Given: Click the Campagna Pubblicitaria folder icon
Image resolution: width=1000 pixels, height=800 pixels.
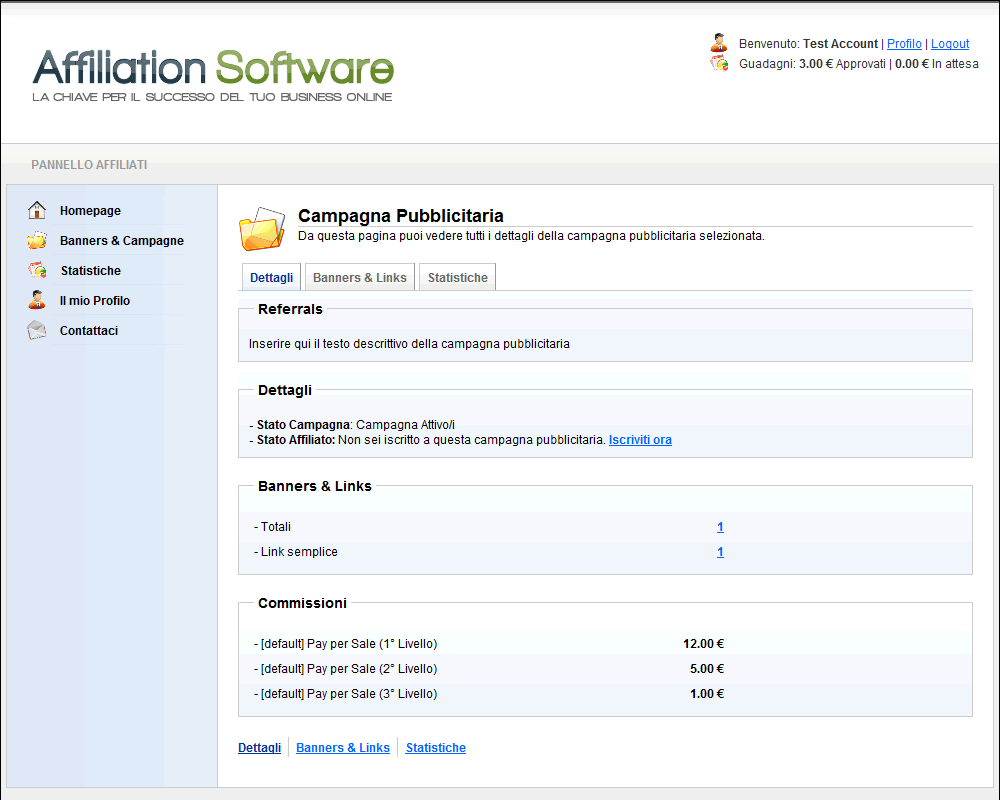Looking at the screenshot, I should 262,229.
